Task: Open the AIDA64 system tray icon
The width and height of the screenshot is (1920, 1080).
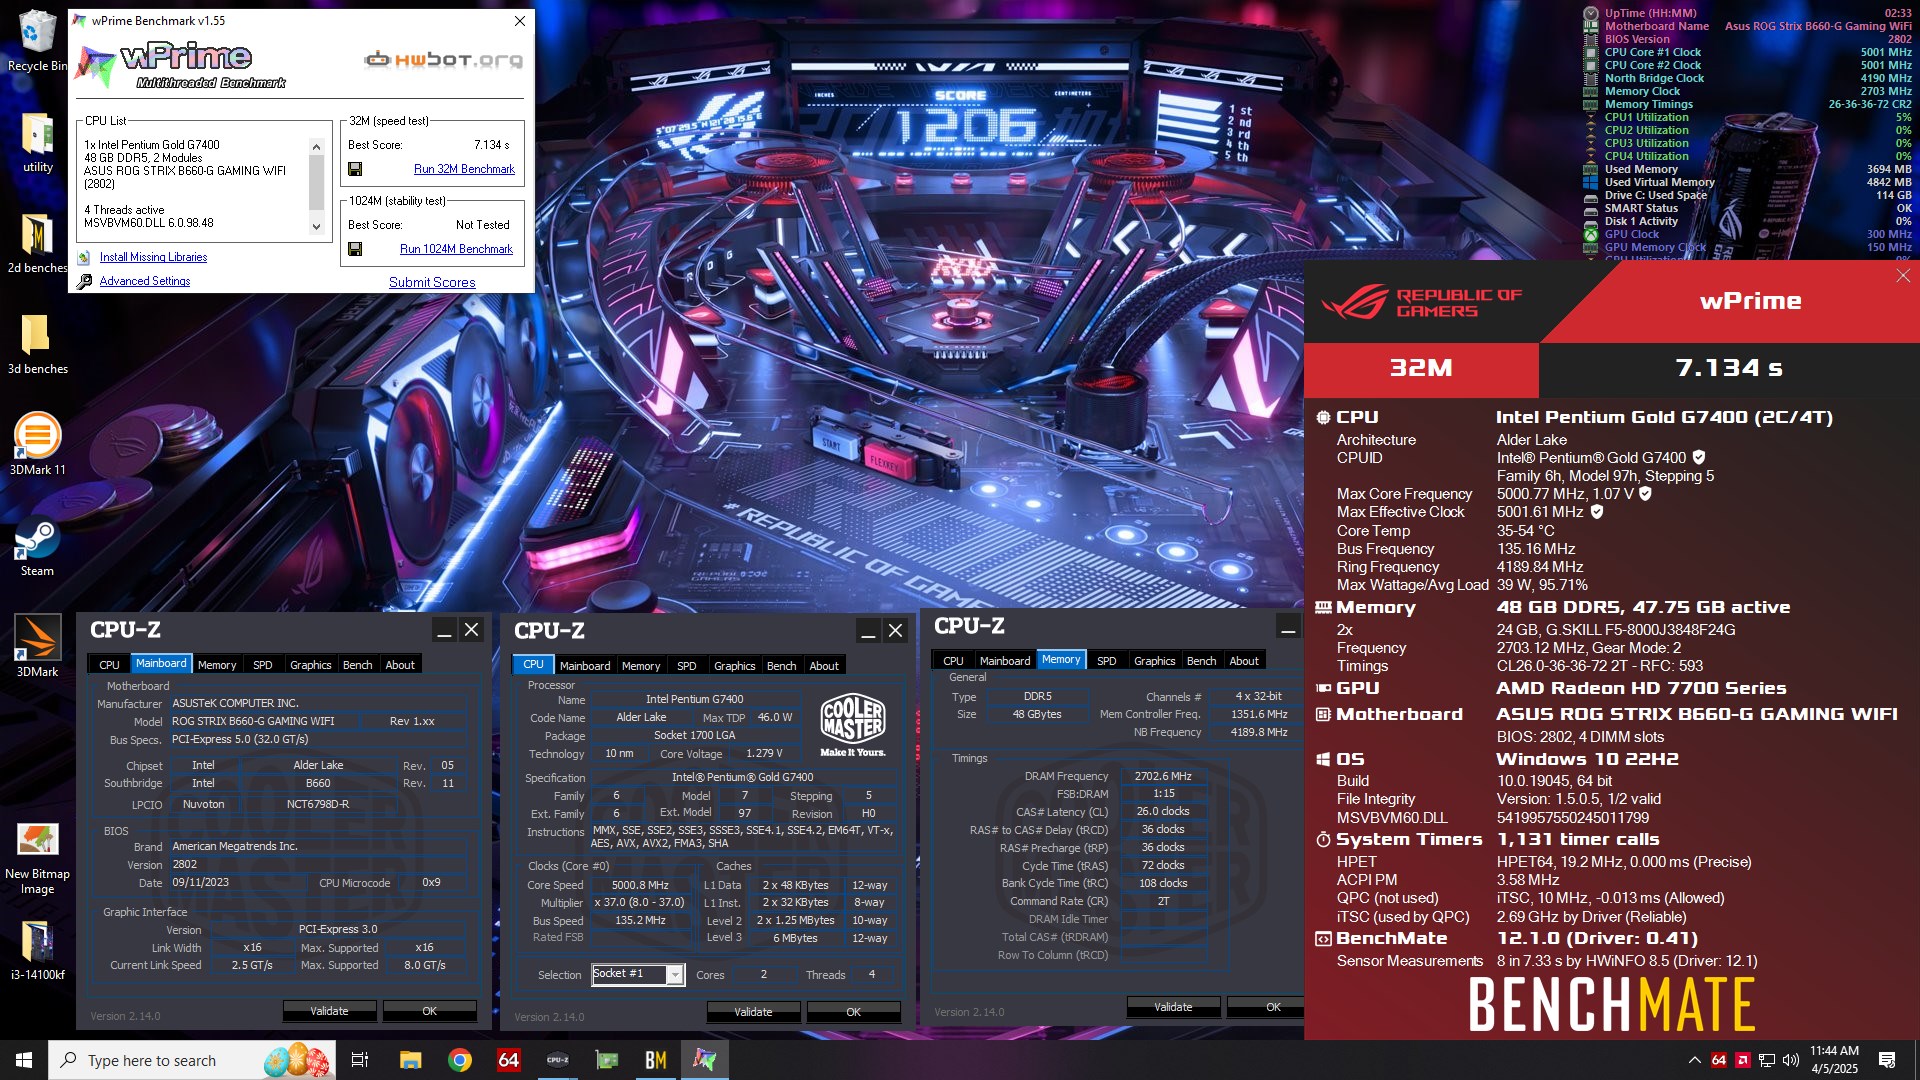Action: 1719,1060
